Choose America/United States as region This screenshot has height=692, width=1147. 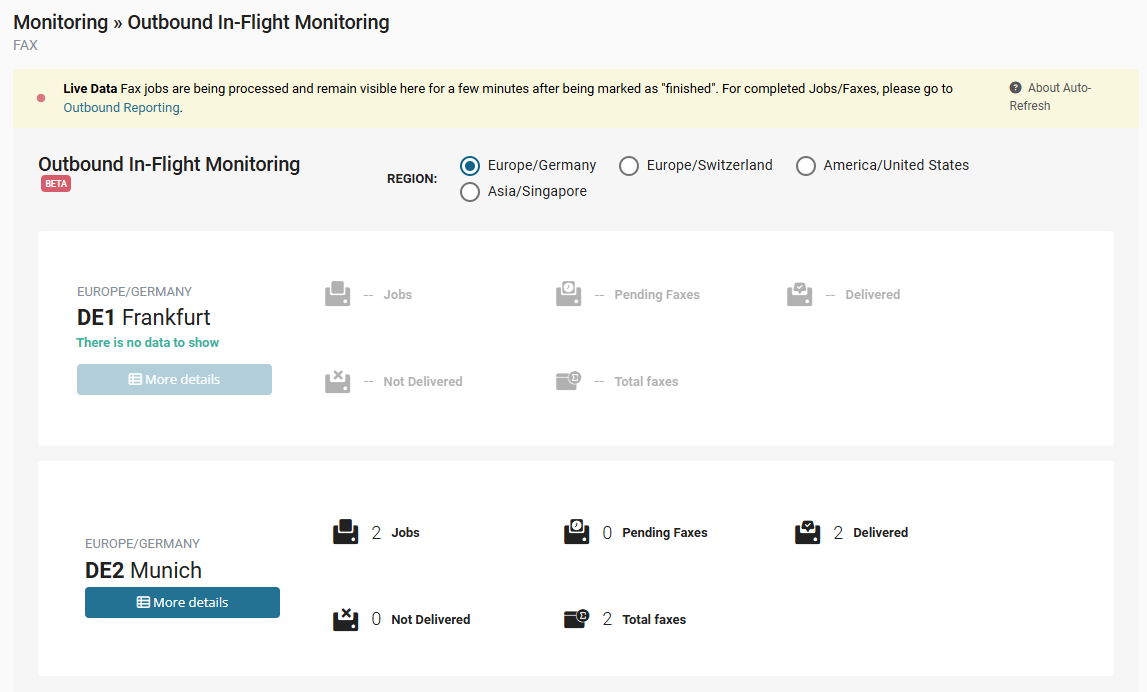coord(806,166)
